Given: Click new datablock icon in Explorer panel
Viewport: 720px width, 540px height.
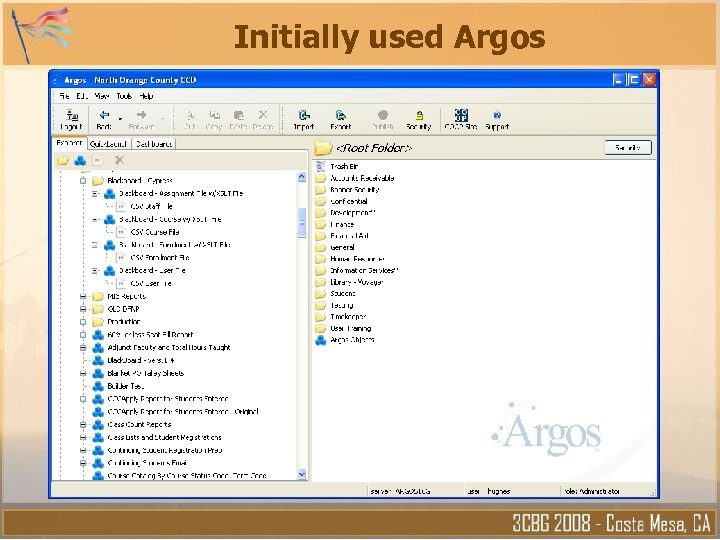Looking at the screenshot, I should pos(80,160).
